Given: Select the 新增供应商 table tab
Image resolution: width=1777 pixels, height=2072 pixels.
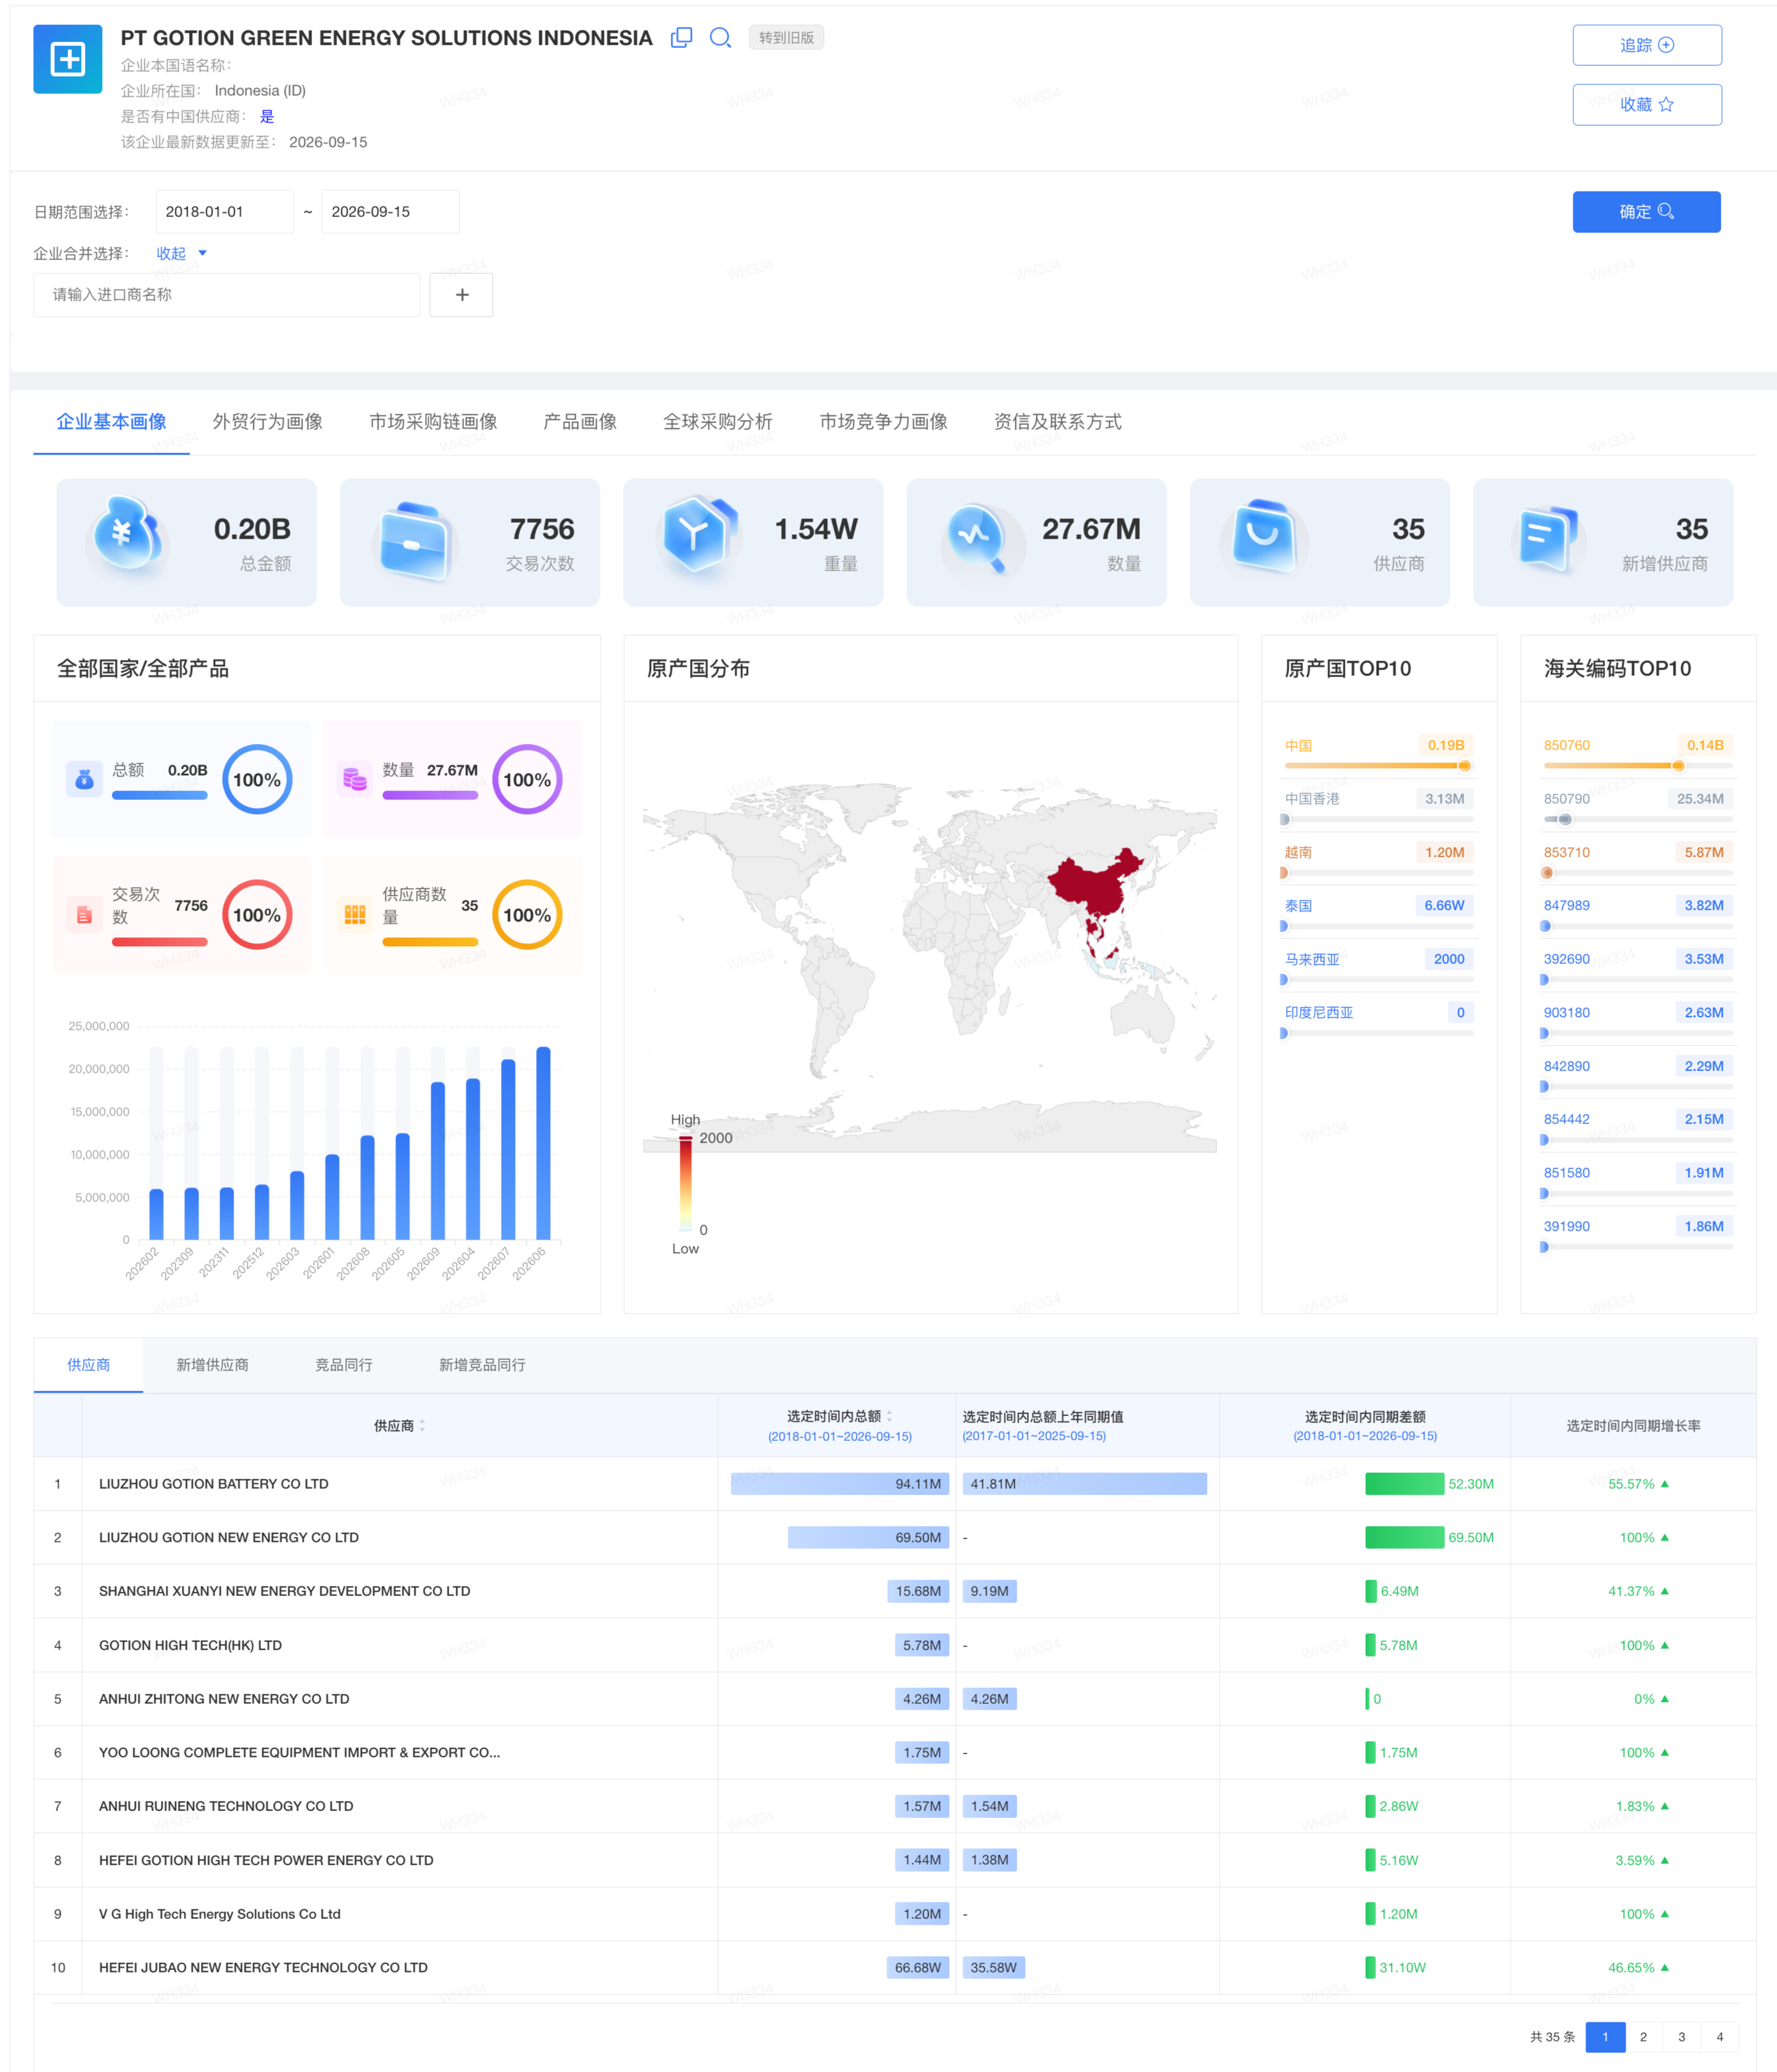Looking at the screenshot, I should pos(212,1365).
